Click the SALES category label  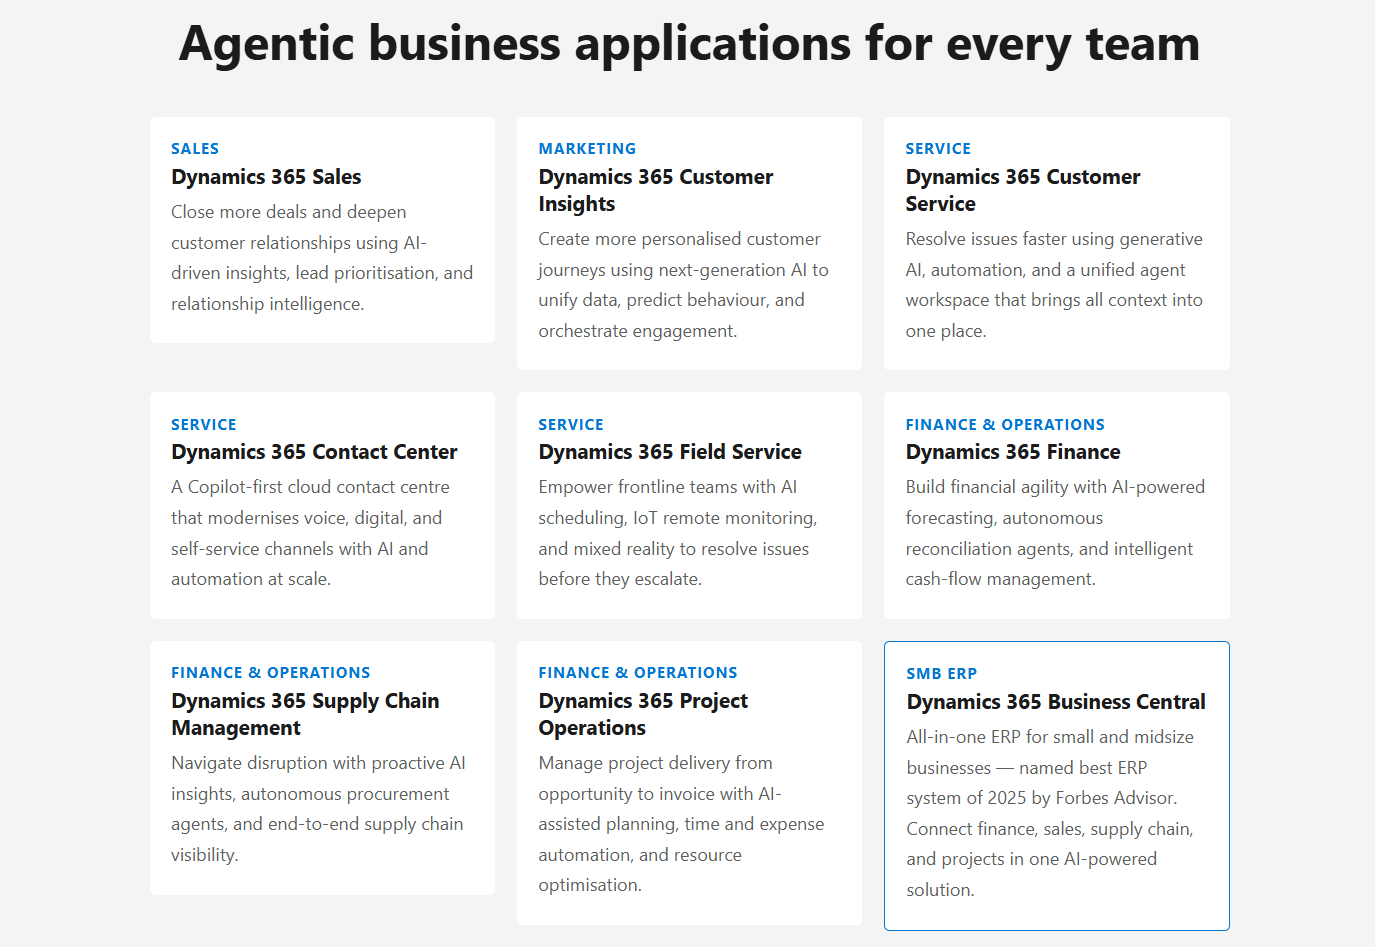[195, 149]
